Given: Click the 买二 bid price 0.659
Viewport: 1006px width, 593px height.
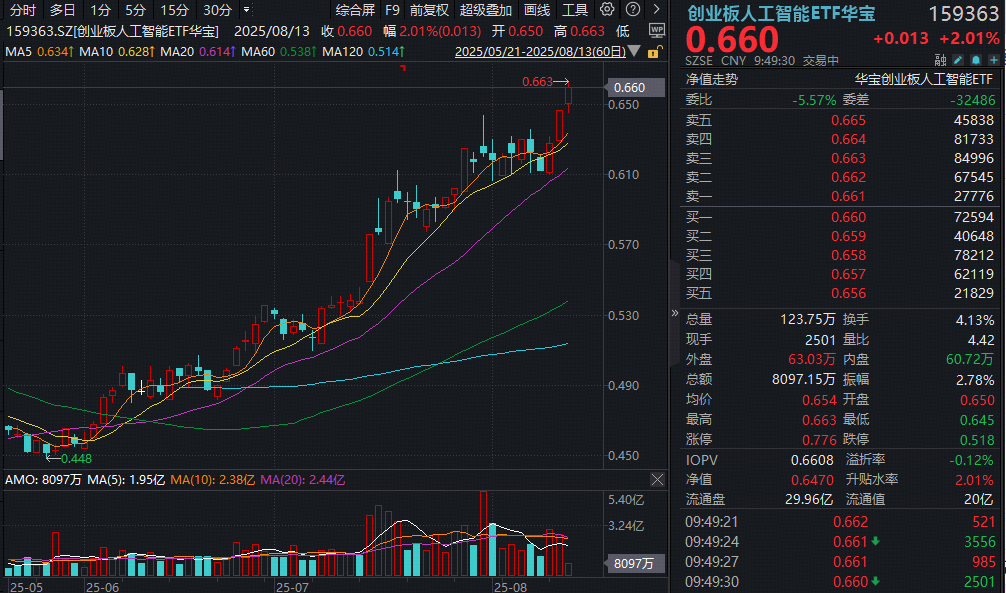Looking at the screenshot, I should click(848, 236).
